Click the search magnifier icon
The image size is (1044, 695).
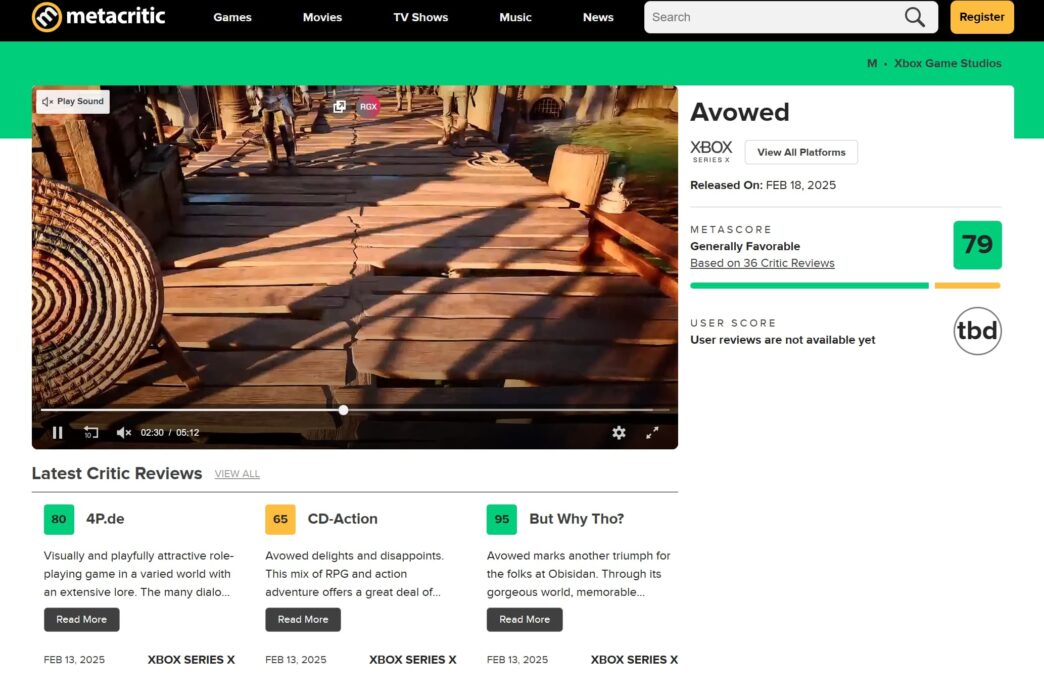[x=914, y=17]
